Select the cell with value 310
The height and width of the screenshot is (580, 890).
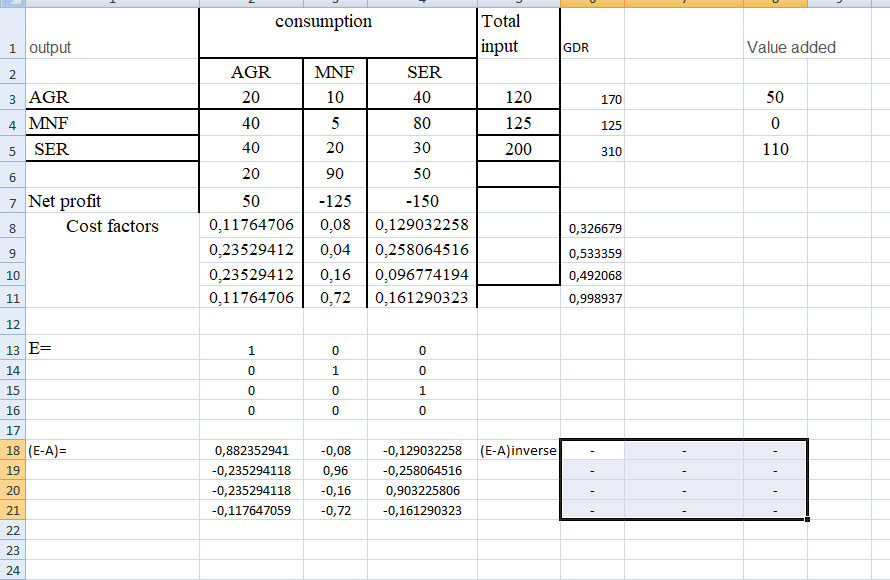[x=610, y=151]
